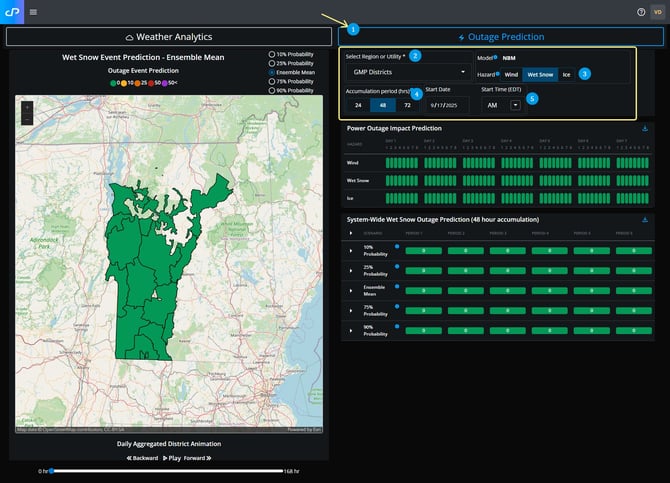Open the hamburger menu icon
This screenshot has width=670, height=483.
point(33,12)
